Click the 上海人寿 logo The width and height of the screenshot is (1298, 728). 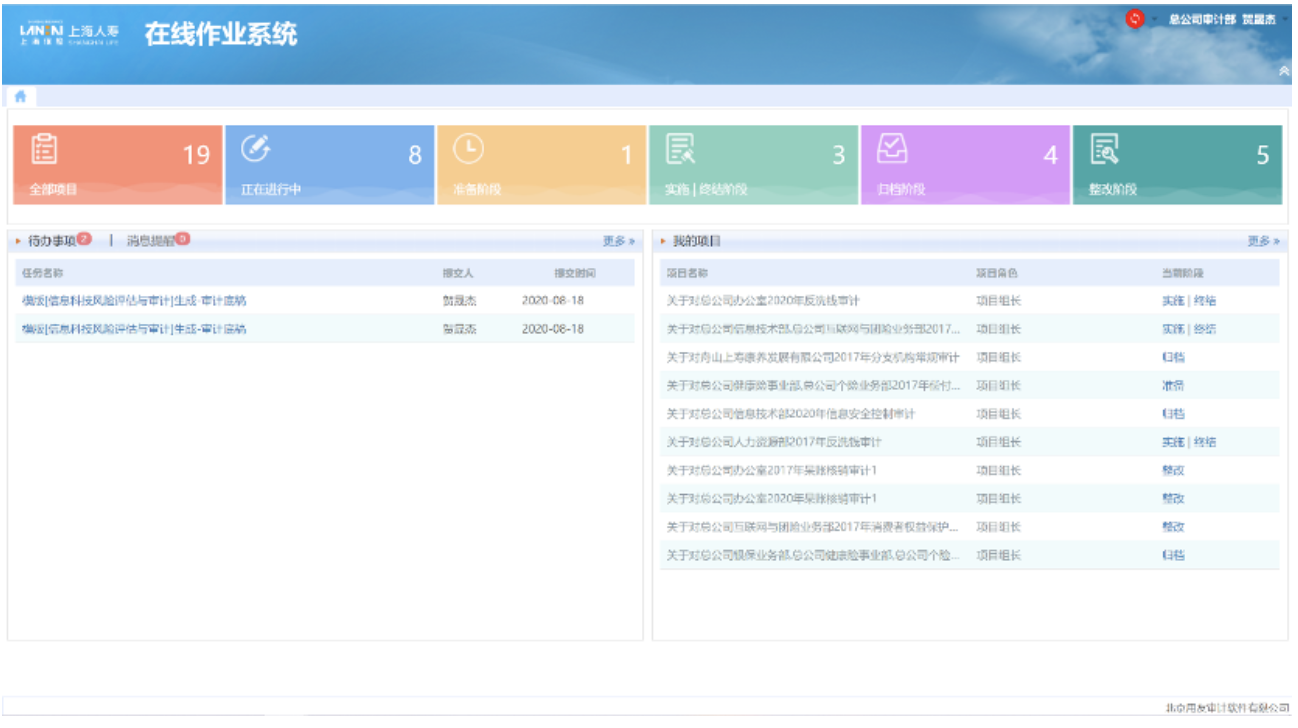pyautogui.click(x=69, y=34)
